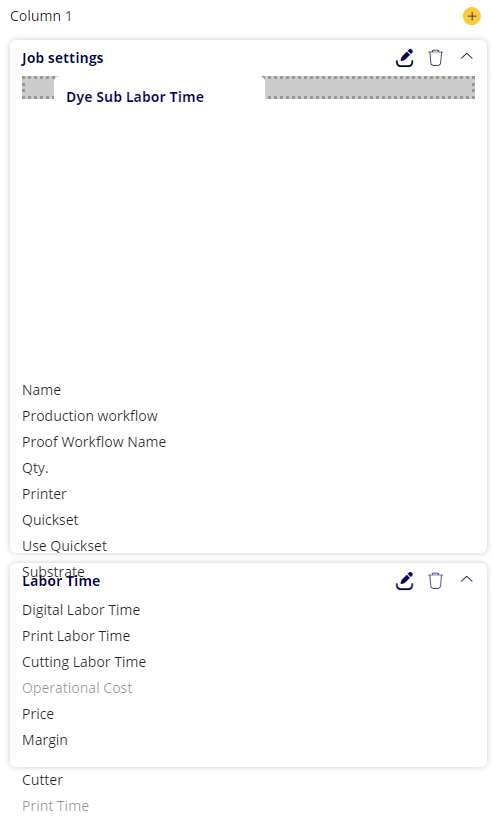Viewport: 493px width, 822px height.
Task: Collapse the Labor Time section
Action: pyautogui.click(x=466, y=579)
